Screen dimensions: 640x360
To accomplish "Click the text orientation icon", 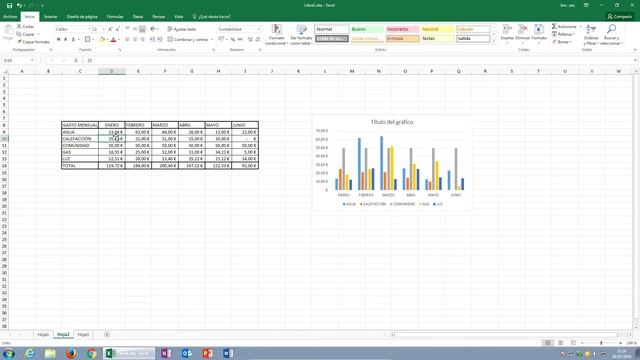I will coord(153,29).
